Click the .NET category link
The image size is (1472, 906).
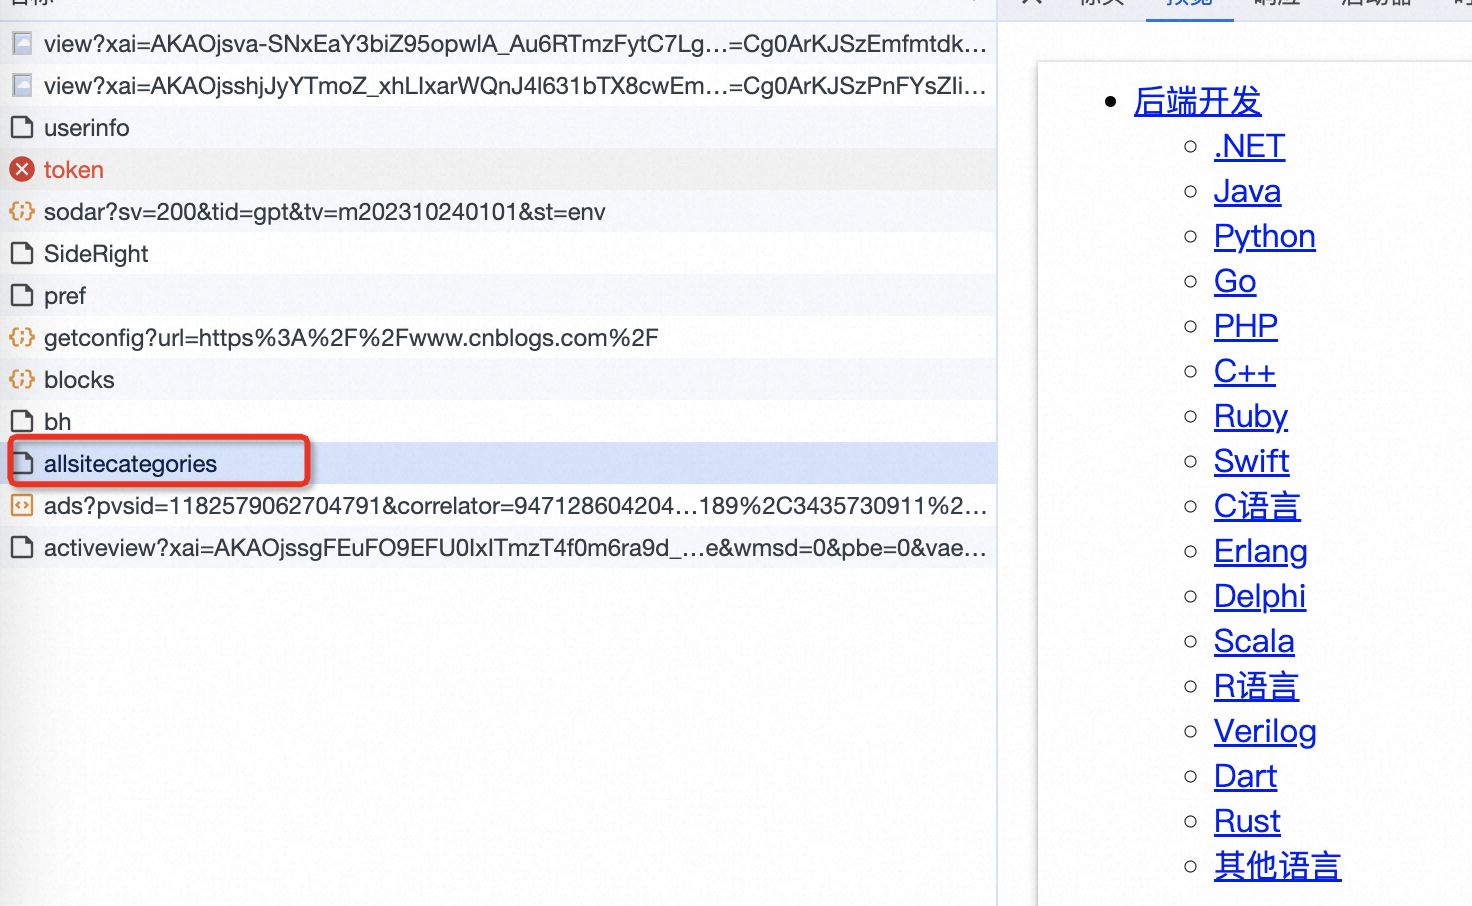[x=1249, y=146]
